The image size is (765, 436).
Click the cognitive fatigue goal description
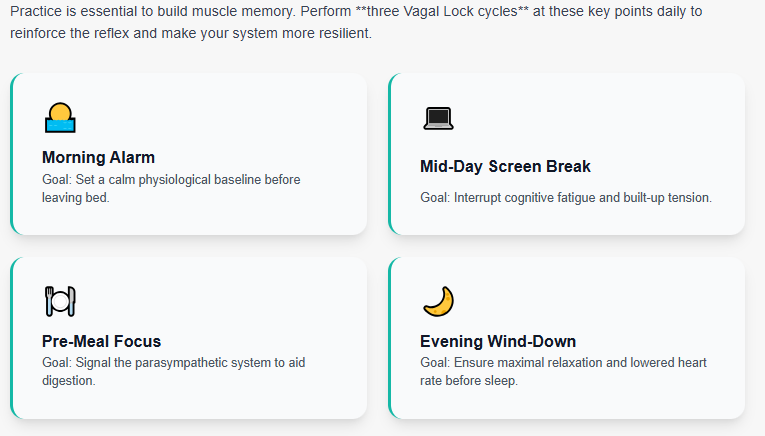566,197
